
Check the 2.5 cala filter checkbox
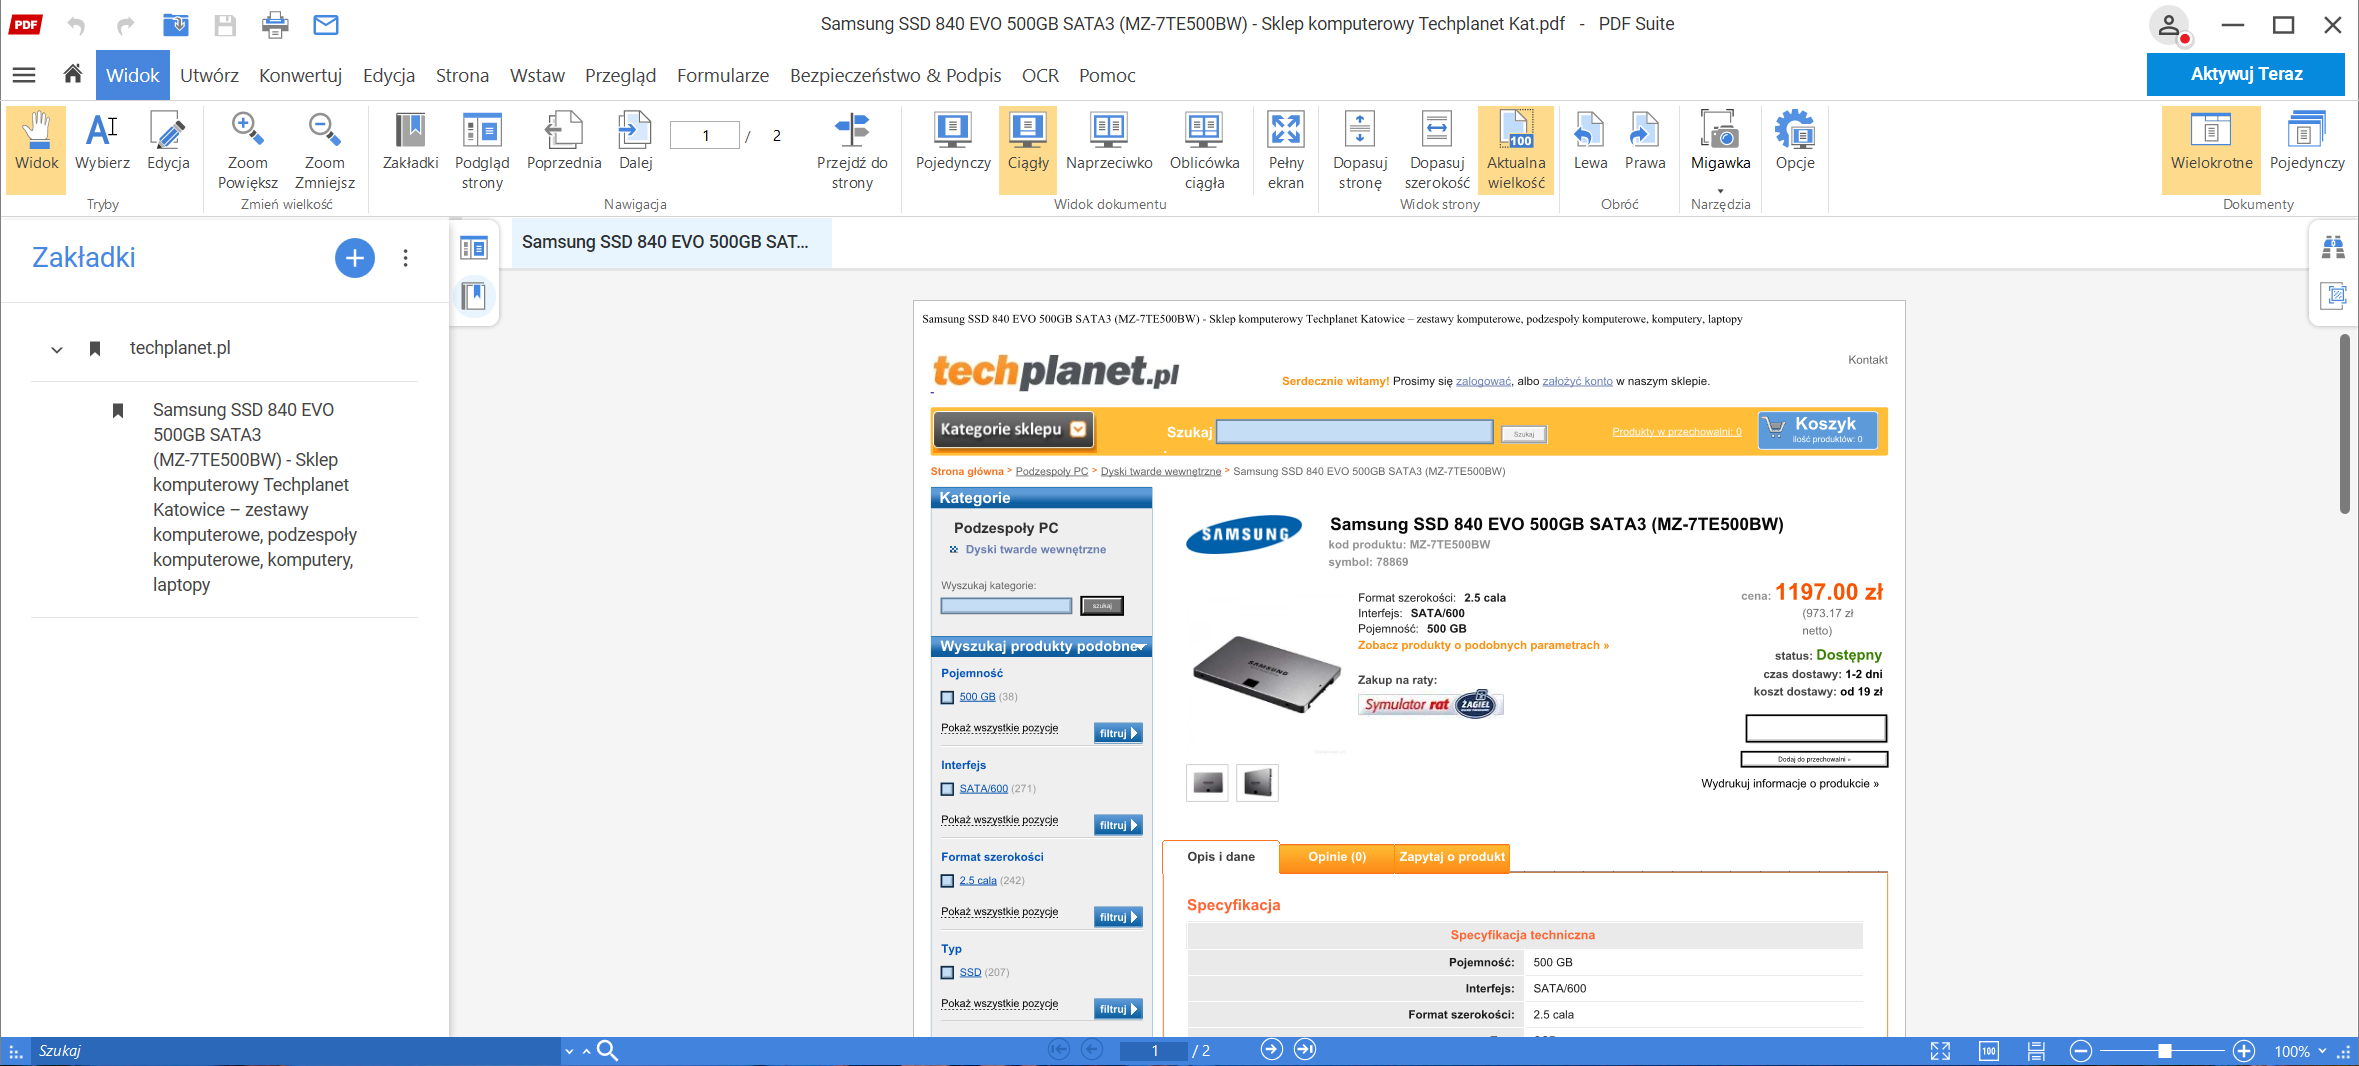click(947, 881)
